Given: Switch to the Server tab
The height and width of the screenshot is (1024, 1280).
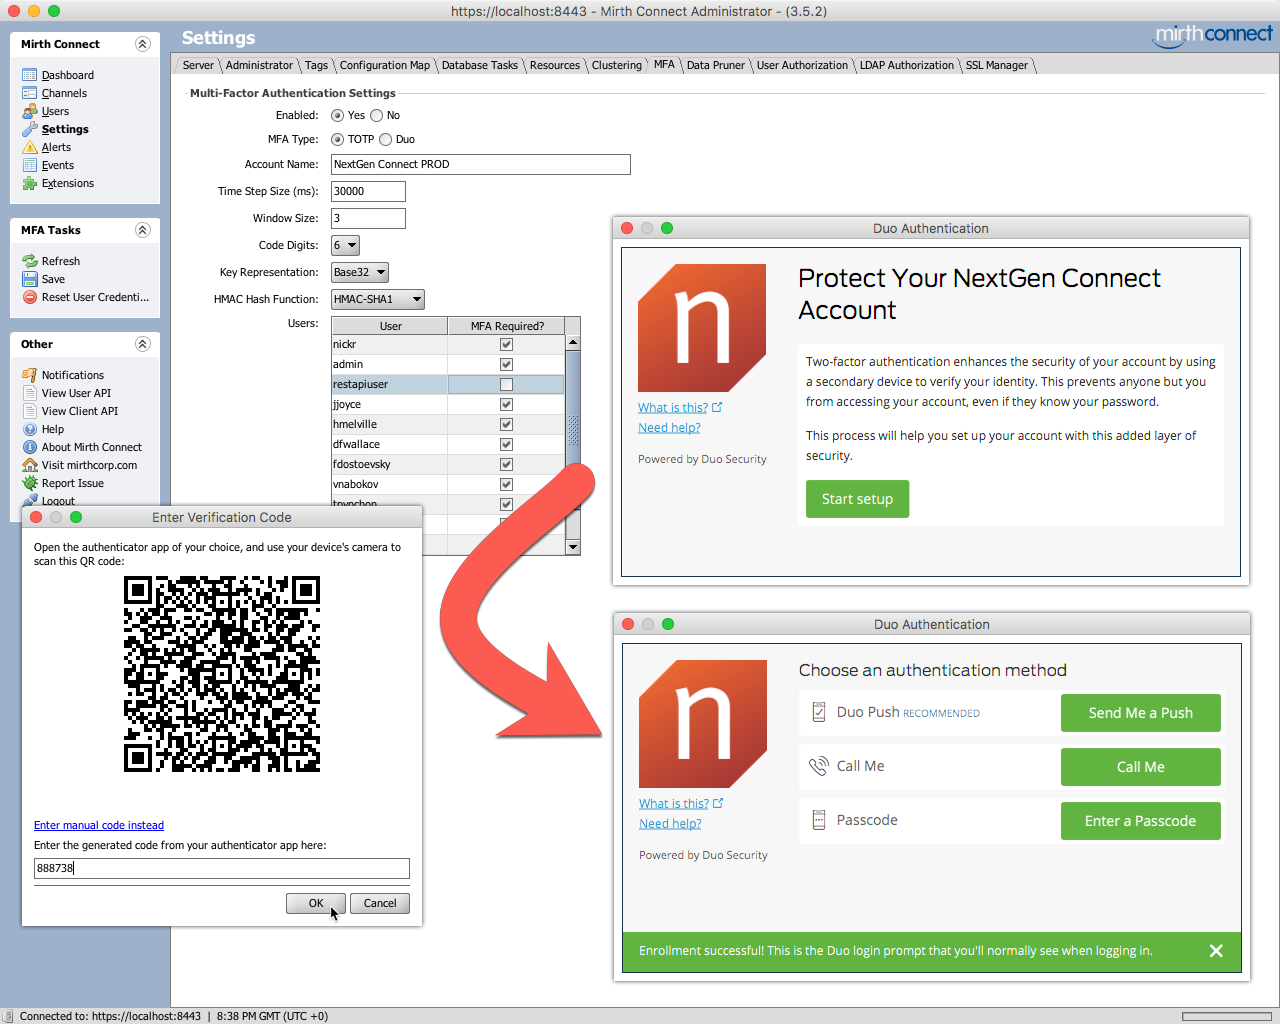Looking at the screenshot, I should [198, 65].
